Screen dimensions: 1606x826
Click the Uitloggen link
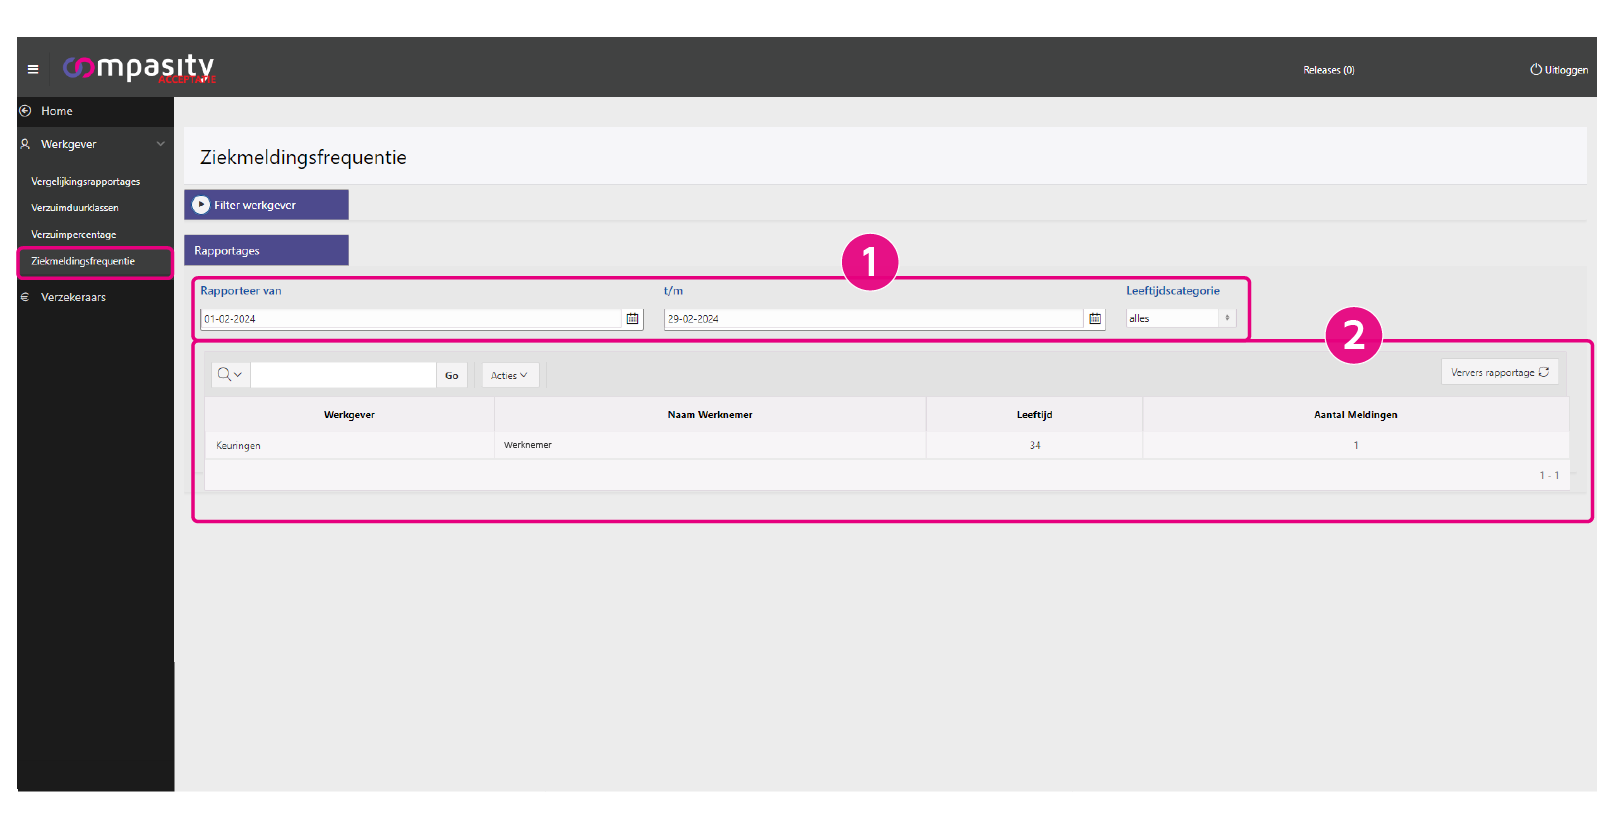tap(1566, 70)
